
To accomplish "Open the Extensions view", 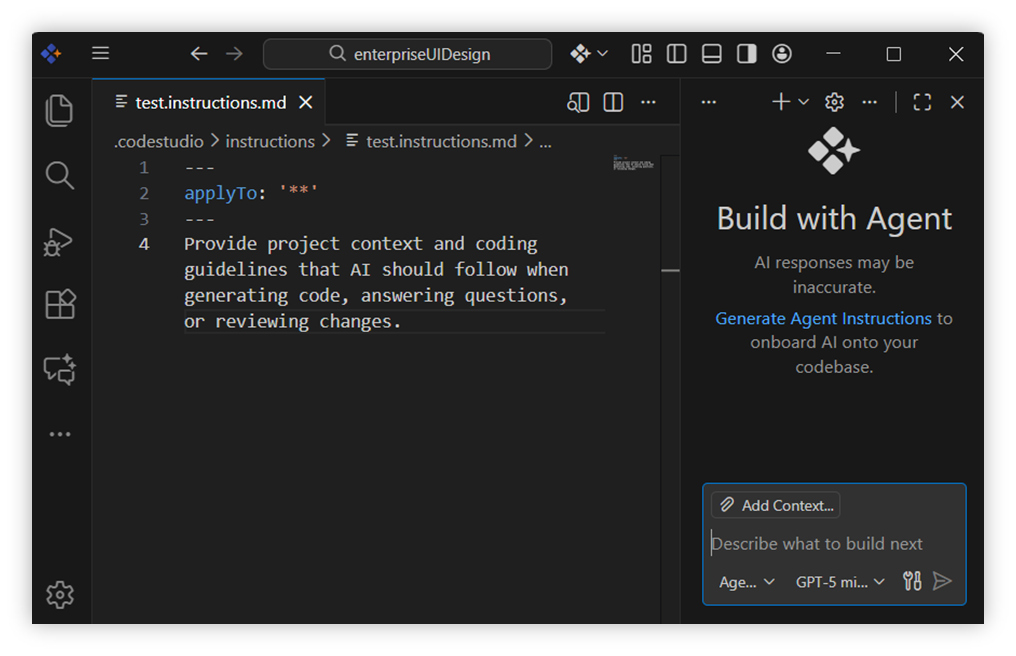I will point(60,304).
